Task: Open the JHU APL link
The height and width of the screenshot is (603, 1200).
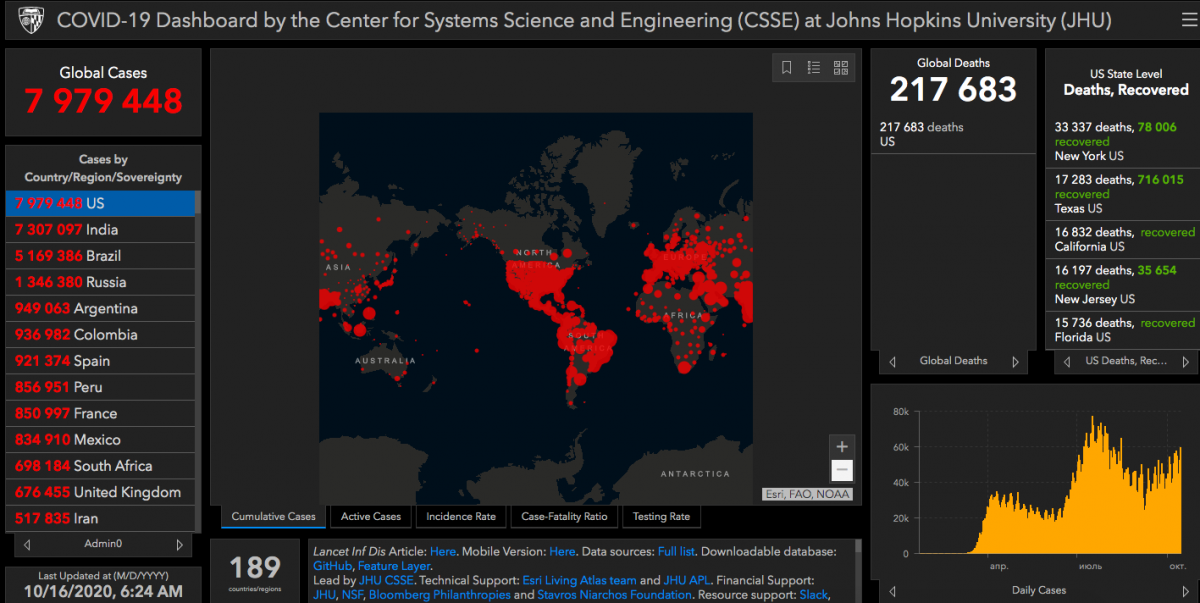Action: tap(687, 580)
